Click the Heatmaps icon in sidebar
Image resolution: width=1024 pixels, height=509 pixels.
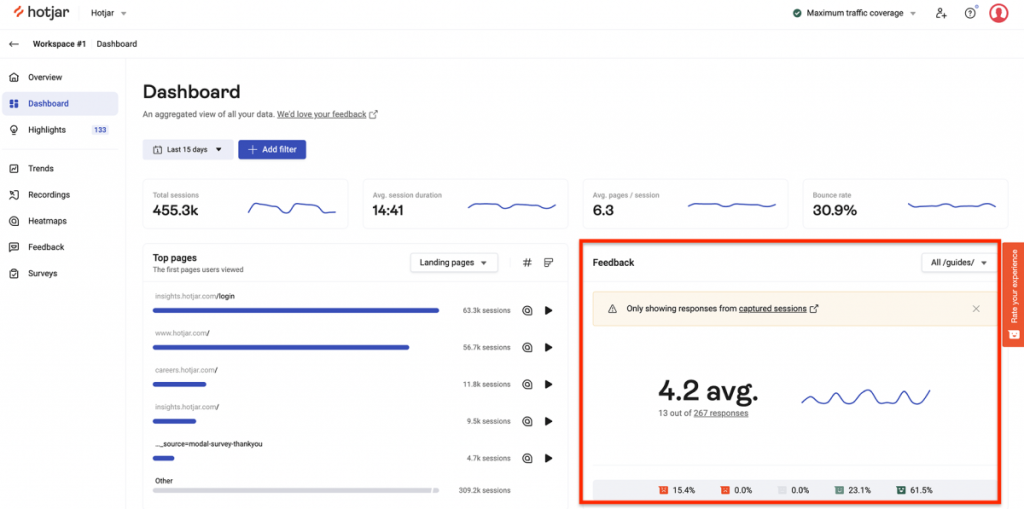pyautogui.click(x=14, y=221)
